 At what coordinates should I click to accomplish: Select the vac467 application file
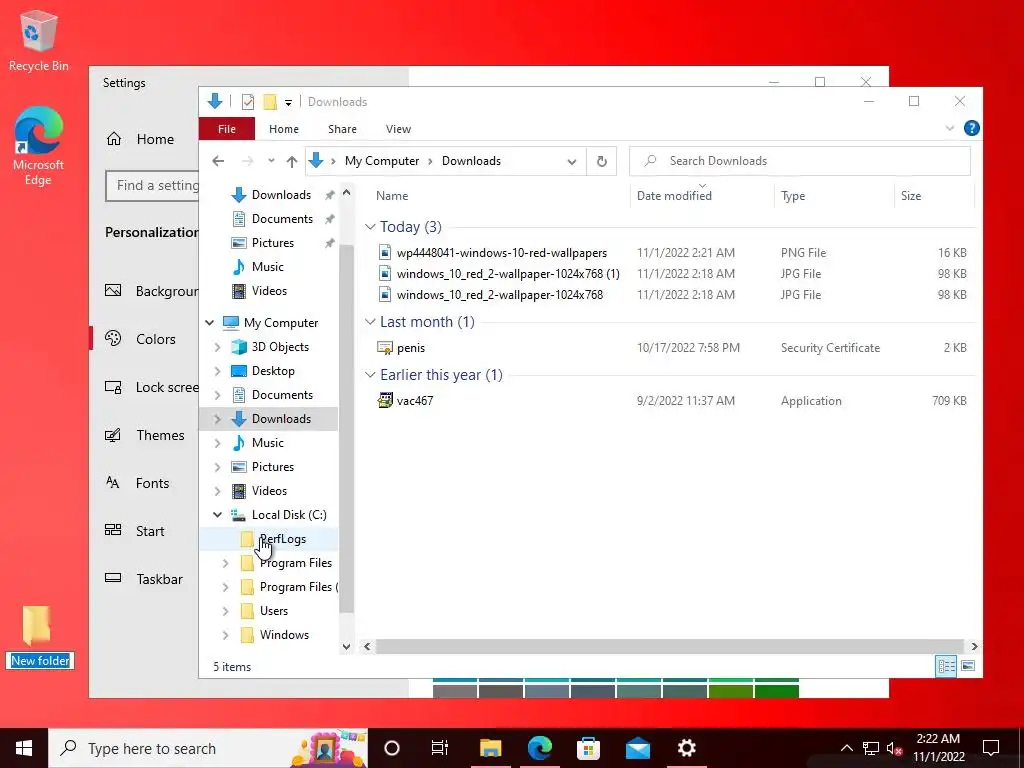[415, 401]
